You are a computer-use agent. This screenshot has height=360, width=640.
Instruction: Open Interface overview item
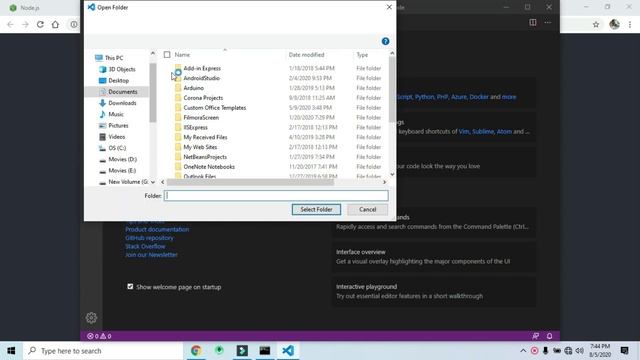click(434, 257)
